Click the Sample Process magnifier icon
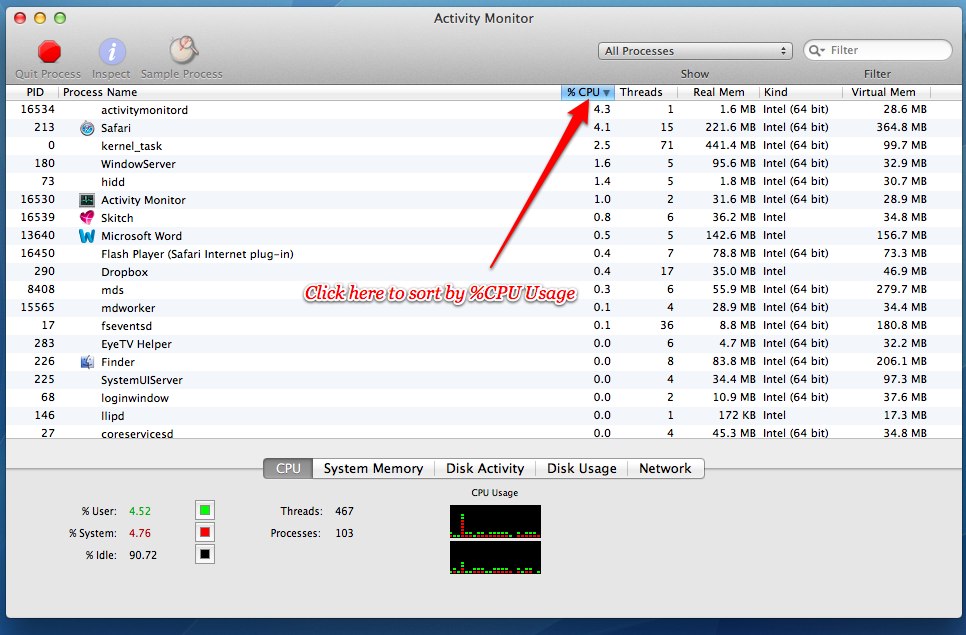966x635 pixels. tap(184, 50)
